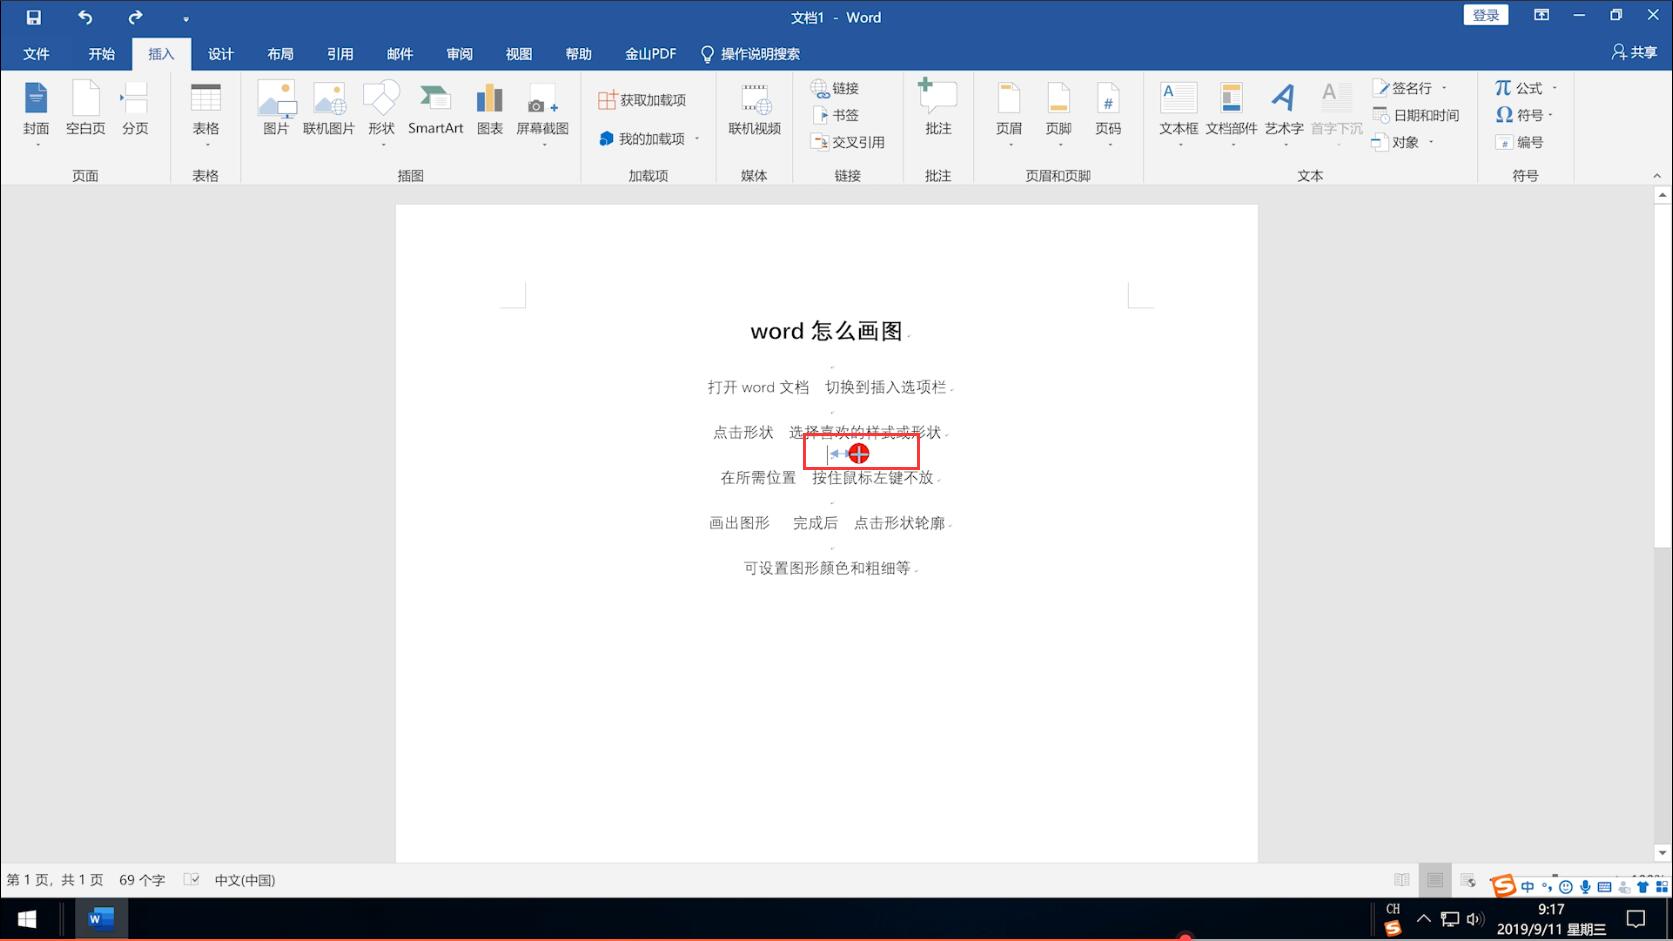Insert a cross-reference (交叉引用)

(847, 142)
